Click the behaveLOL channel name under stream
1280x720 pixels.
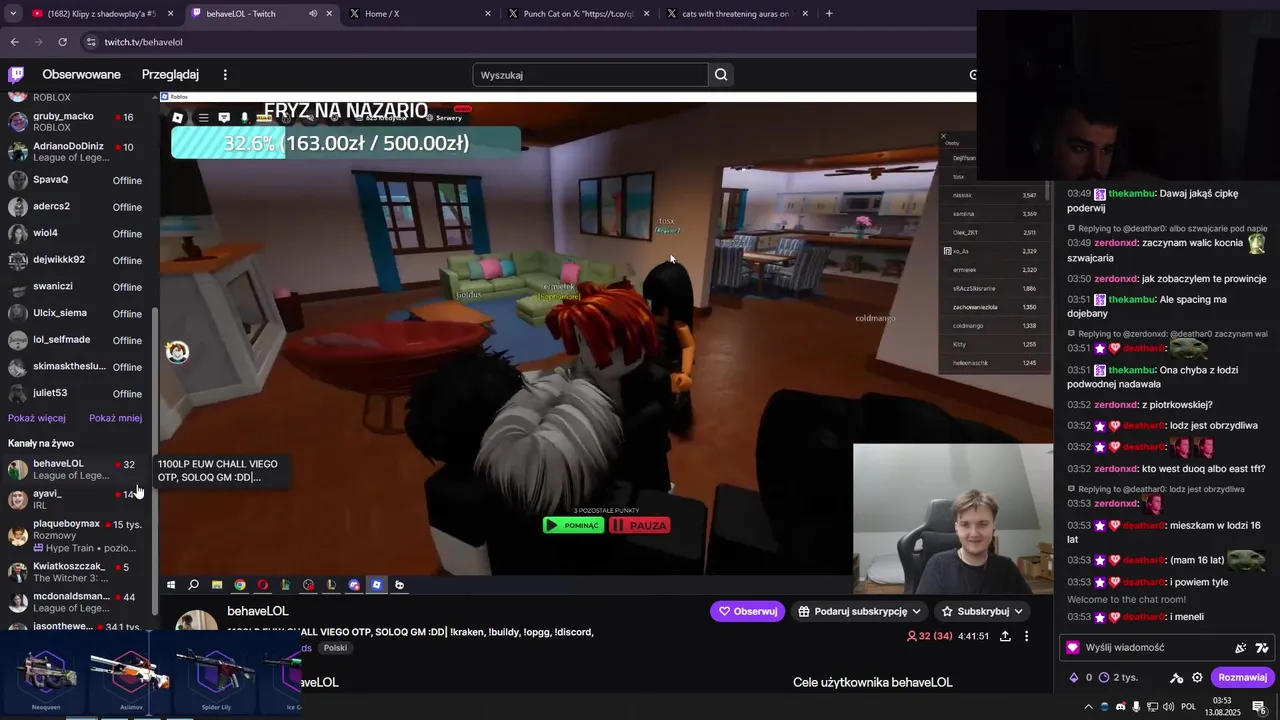[258, 611]
